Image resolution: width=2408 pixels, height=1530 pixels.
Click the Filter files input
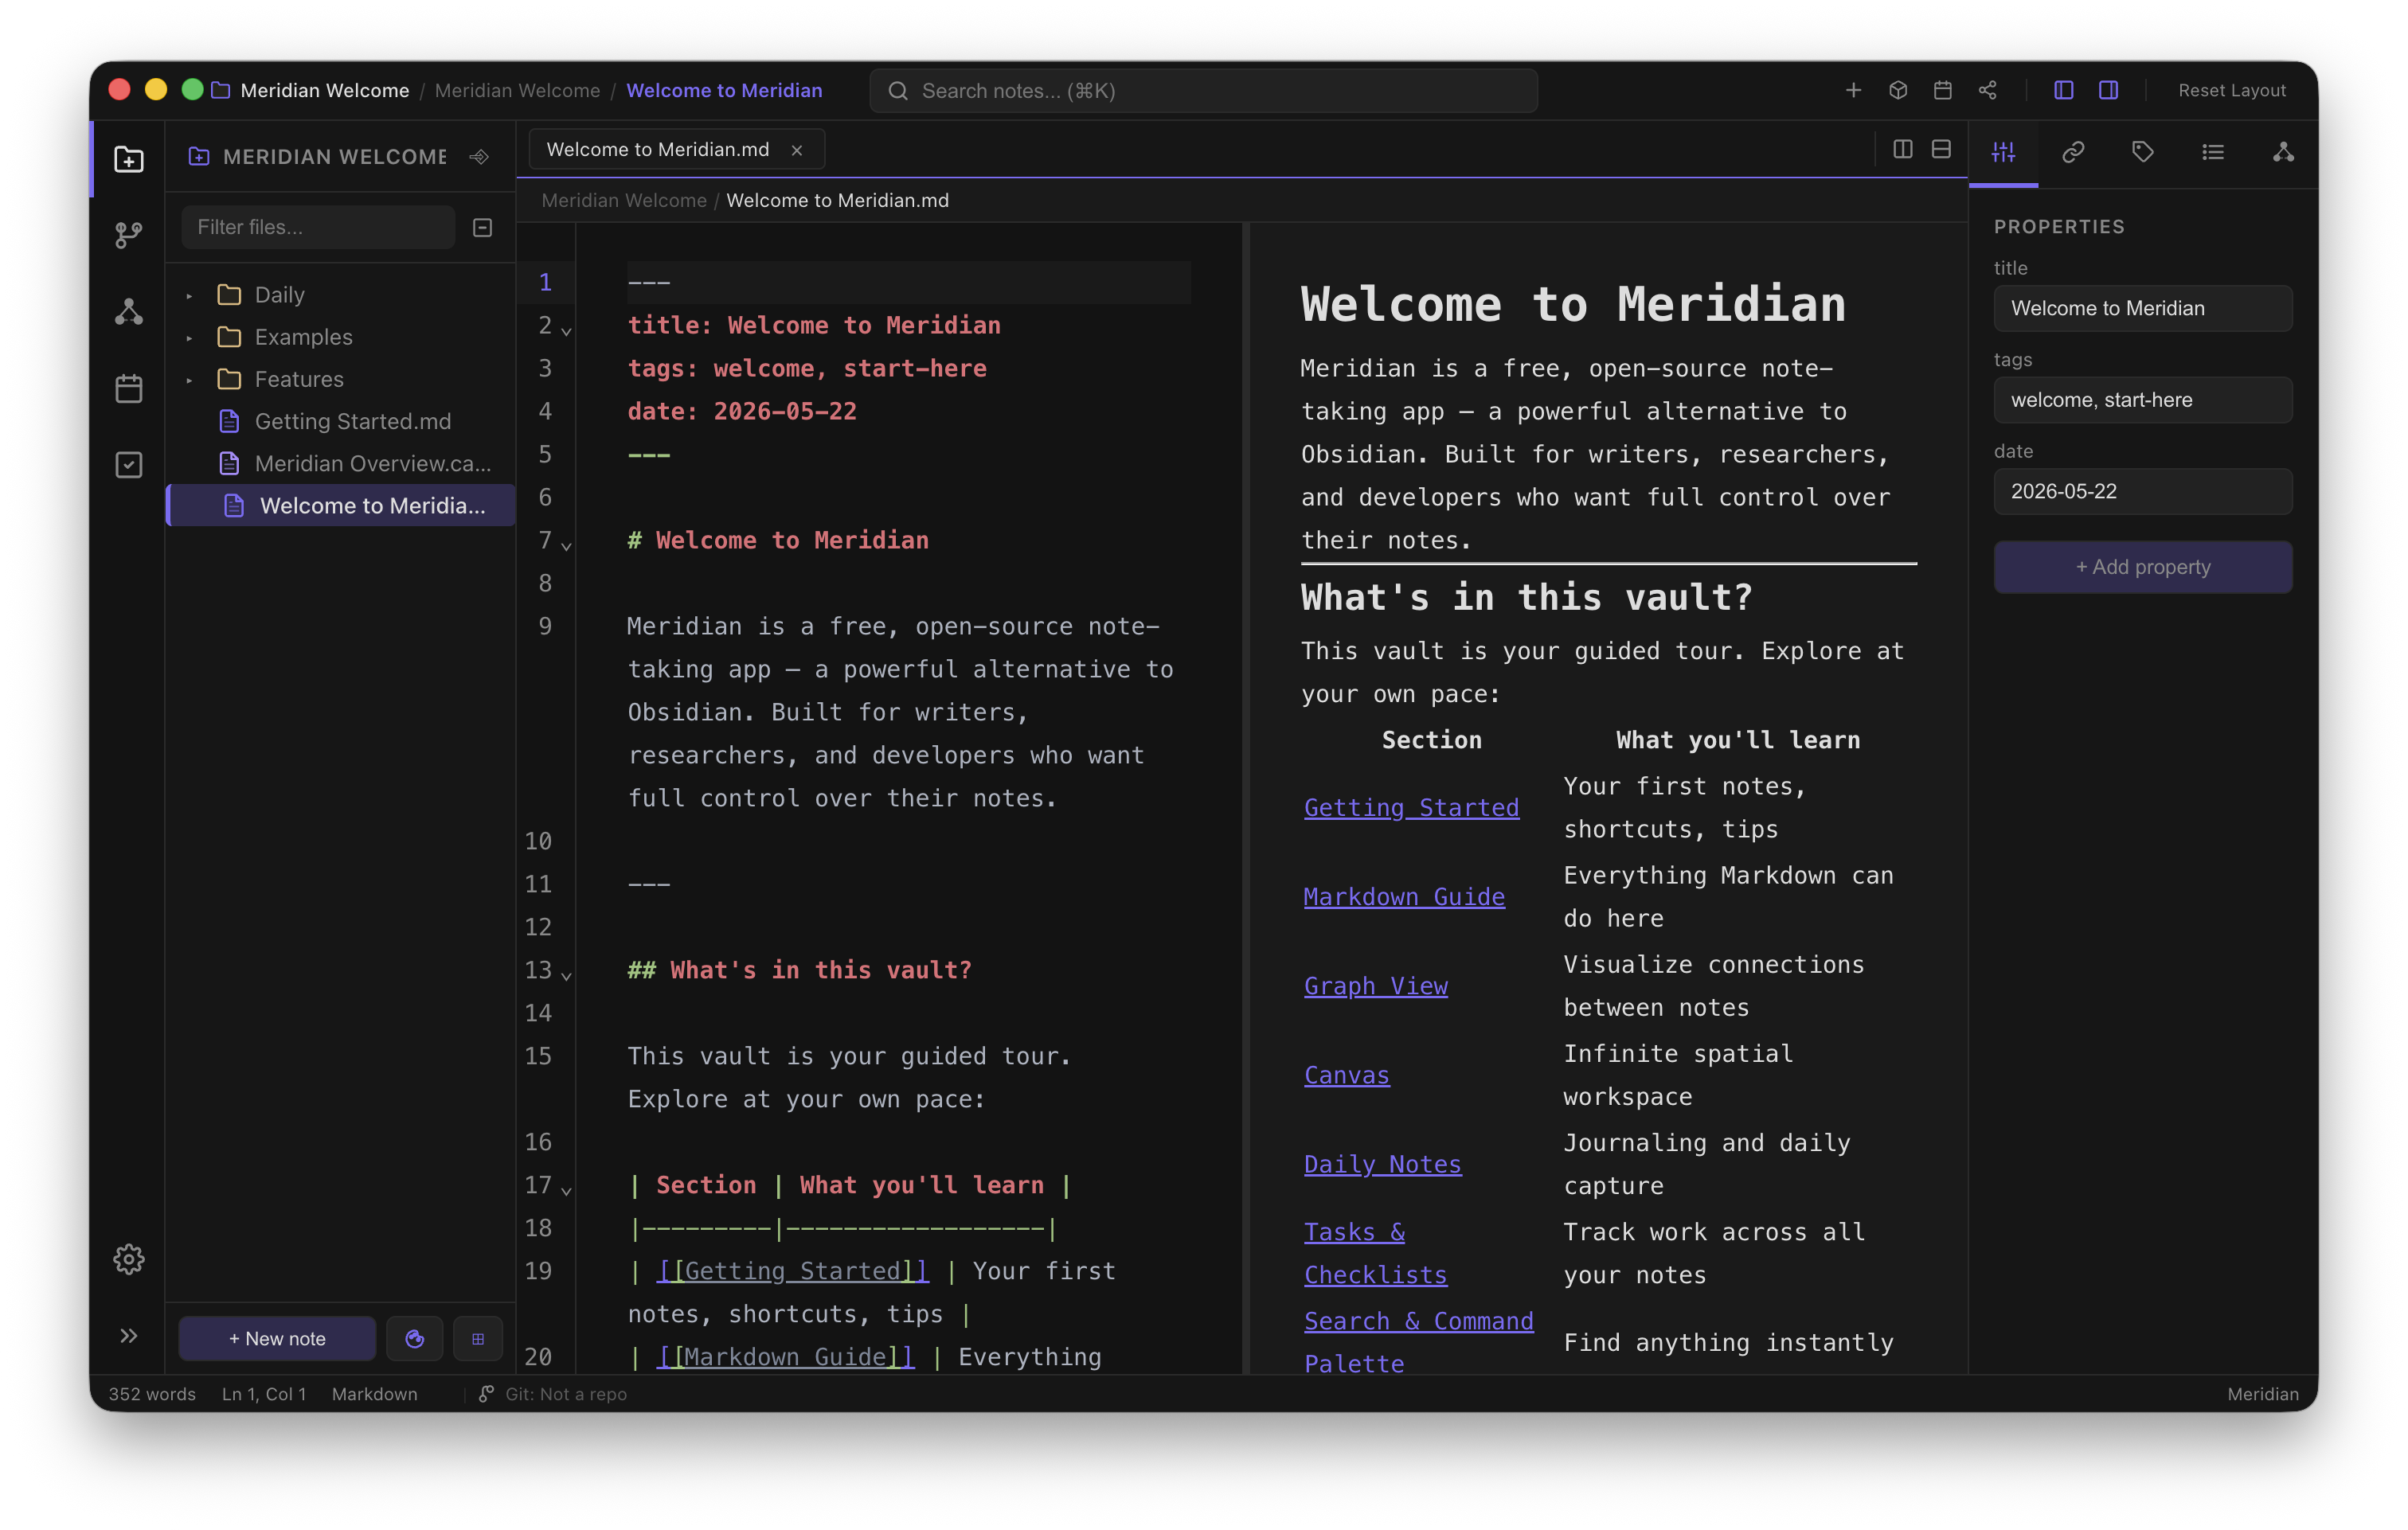pos(318,228)
